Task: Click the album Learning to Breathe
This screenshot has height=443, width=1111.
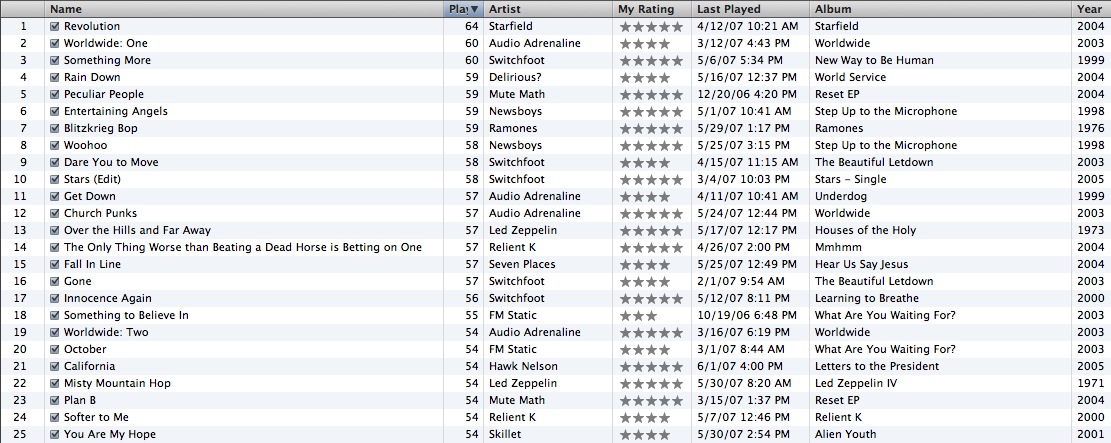Action: (x=867, y=298)
